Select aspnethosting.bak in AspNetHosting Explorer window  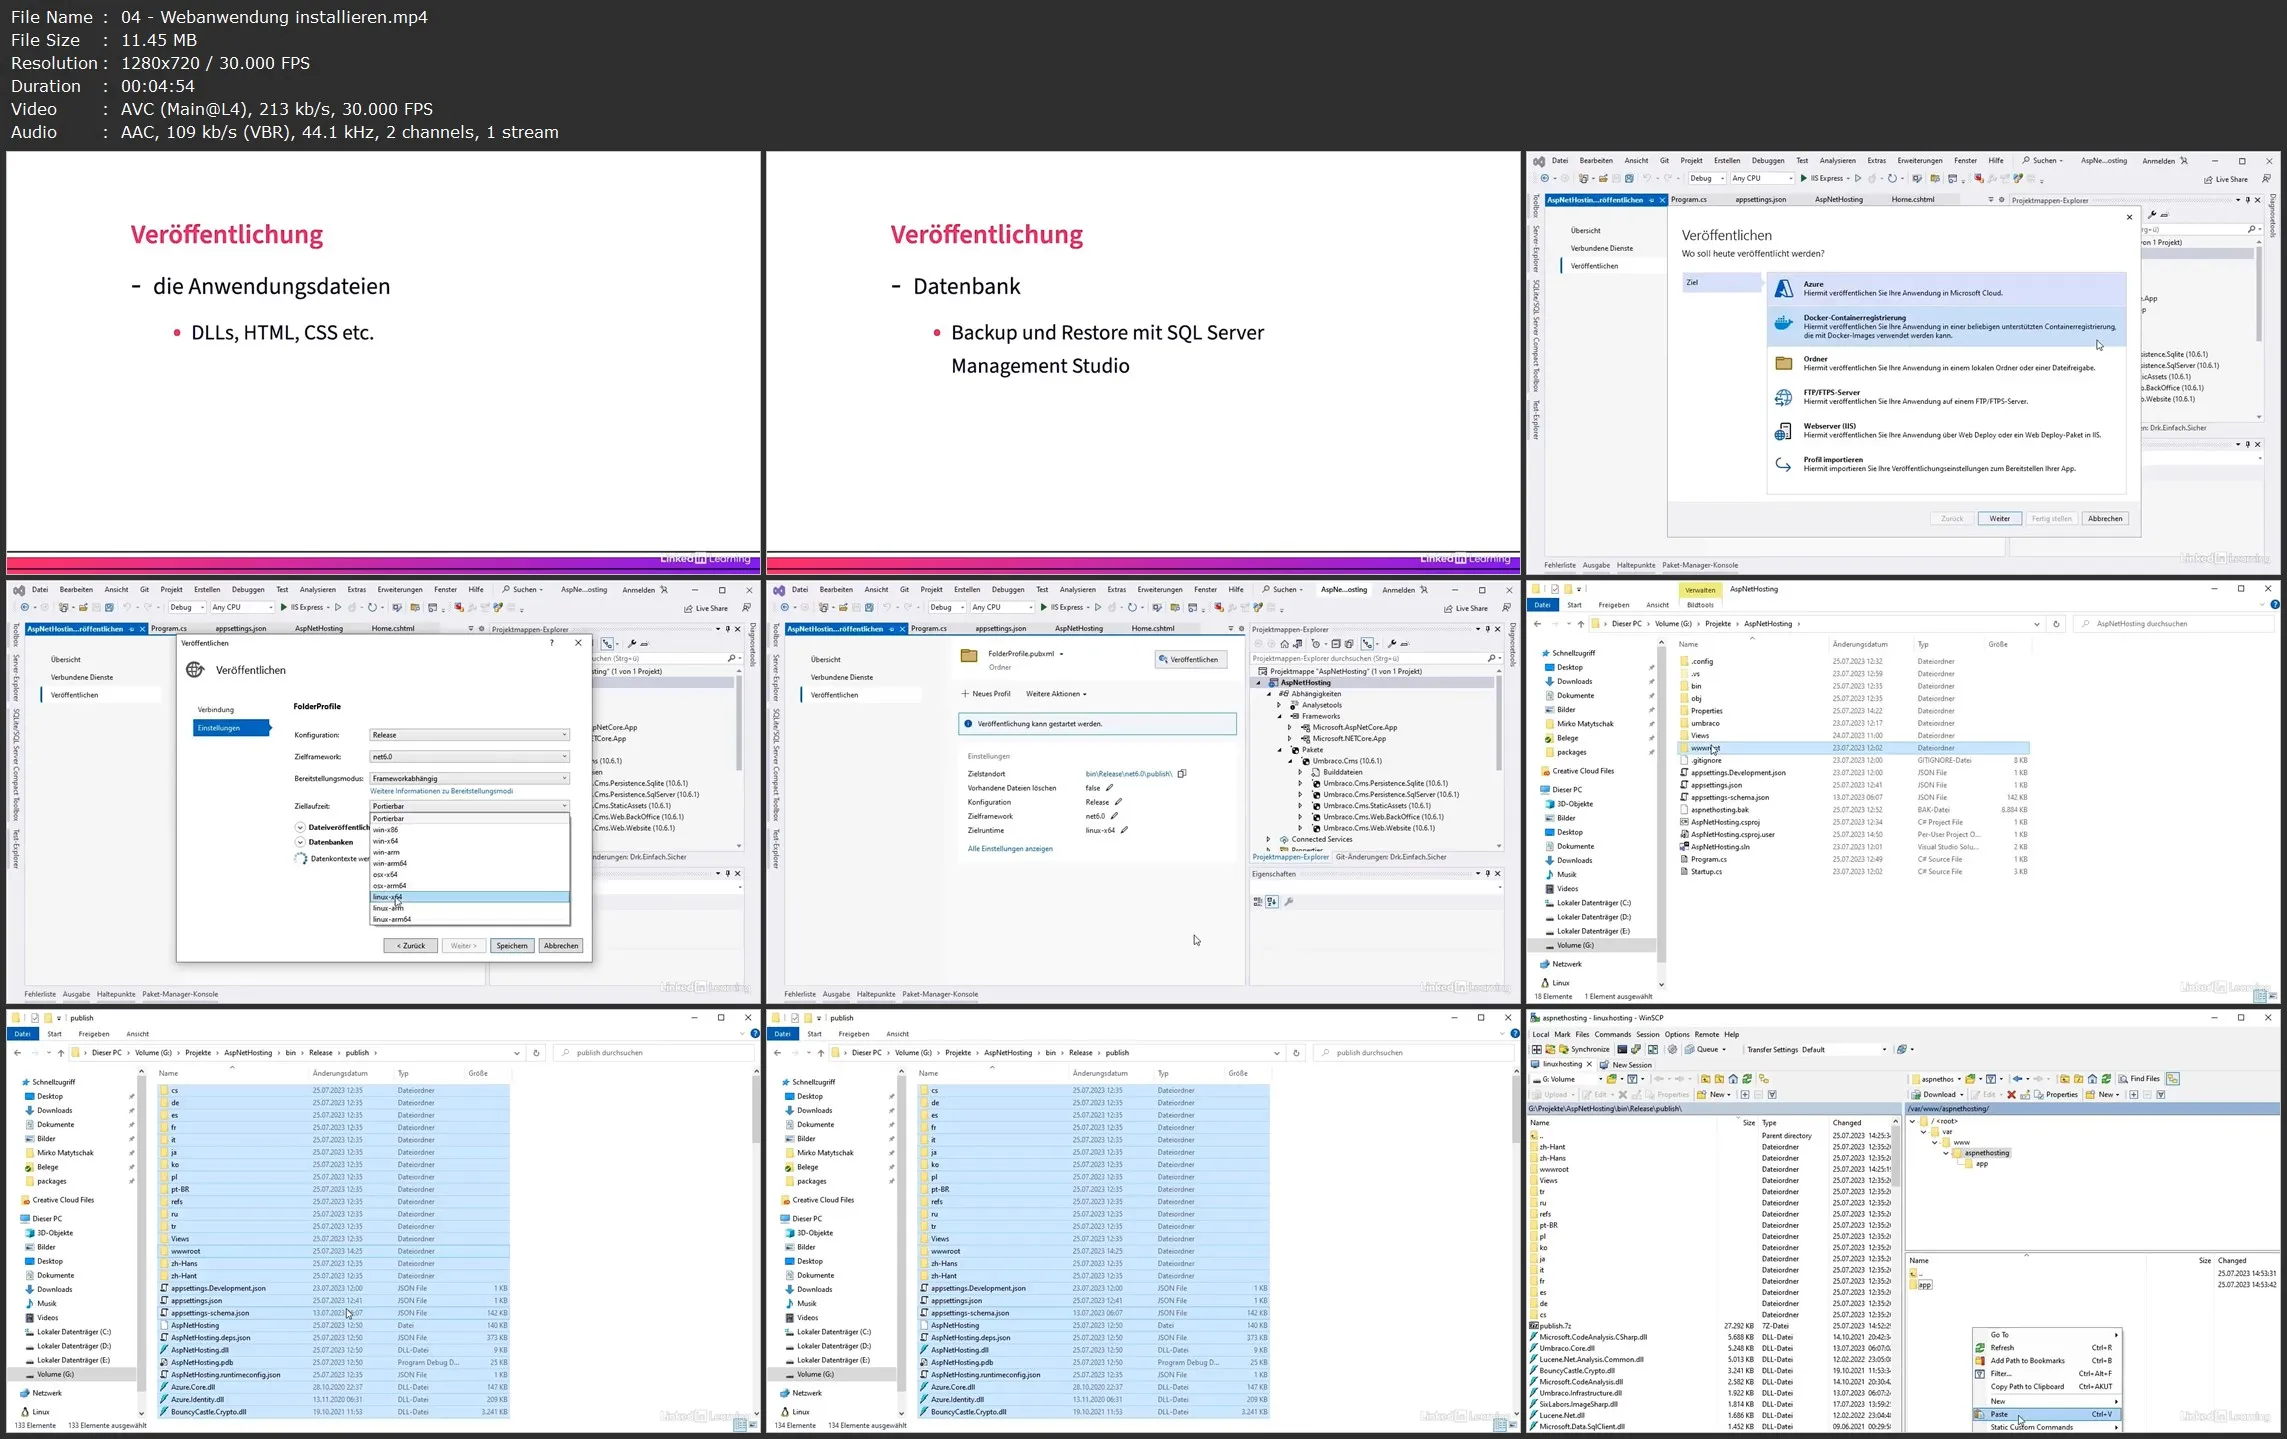point(1854,810)
